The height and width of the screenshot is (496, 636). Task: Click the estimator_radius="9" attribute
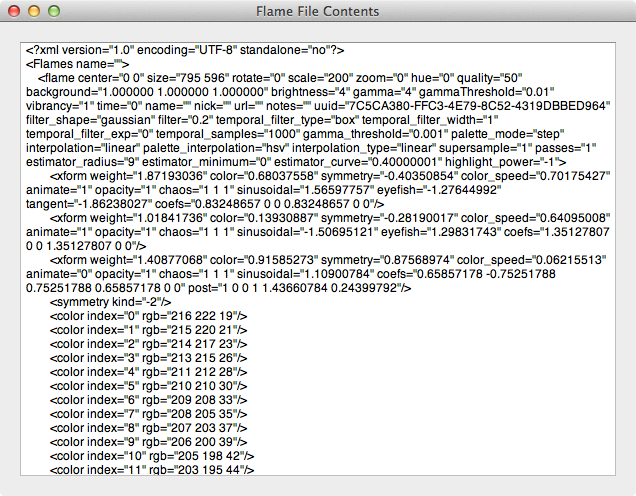pos(82,162)
